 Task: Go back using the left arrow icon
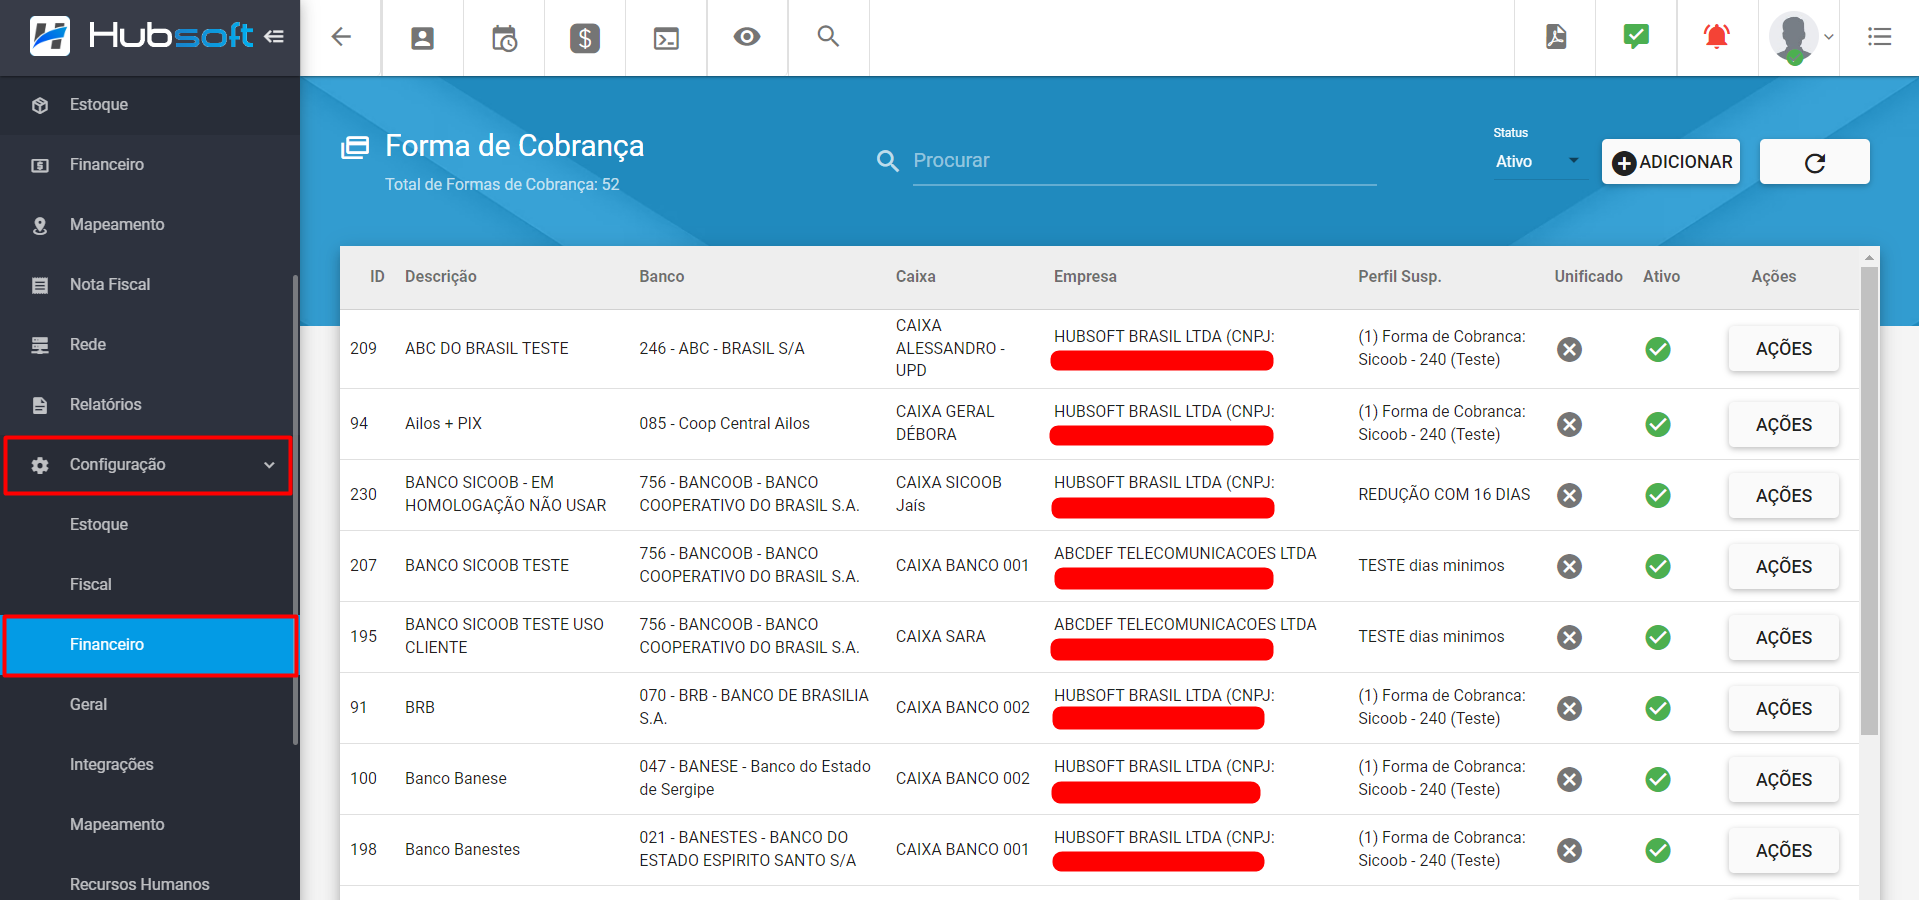tap(341, 37)
